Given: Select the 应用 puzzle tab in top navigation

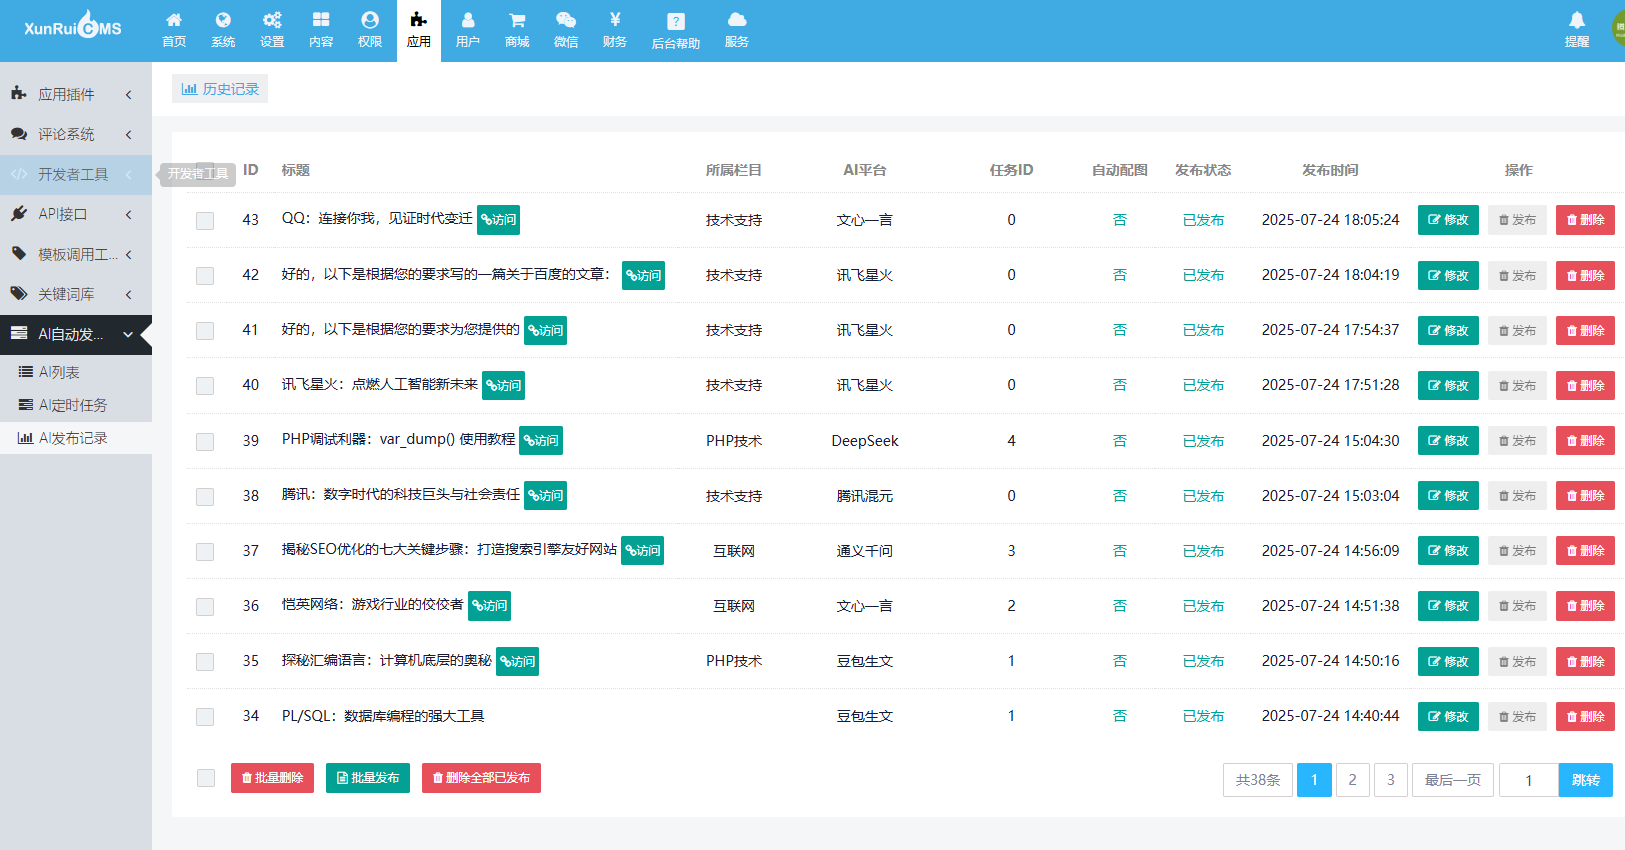Looking at the screenshot, I should click(419, 30).
